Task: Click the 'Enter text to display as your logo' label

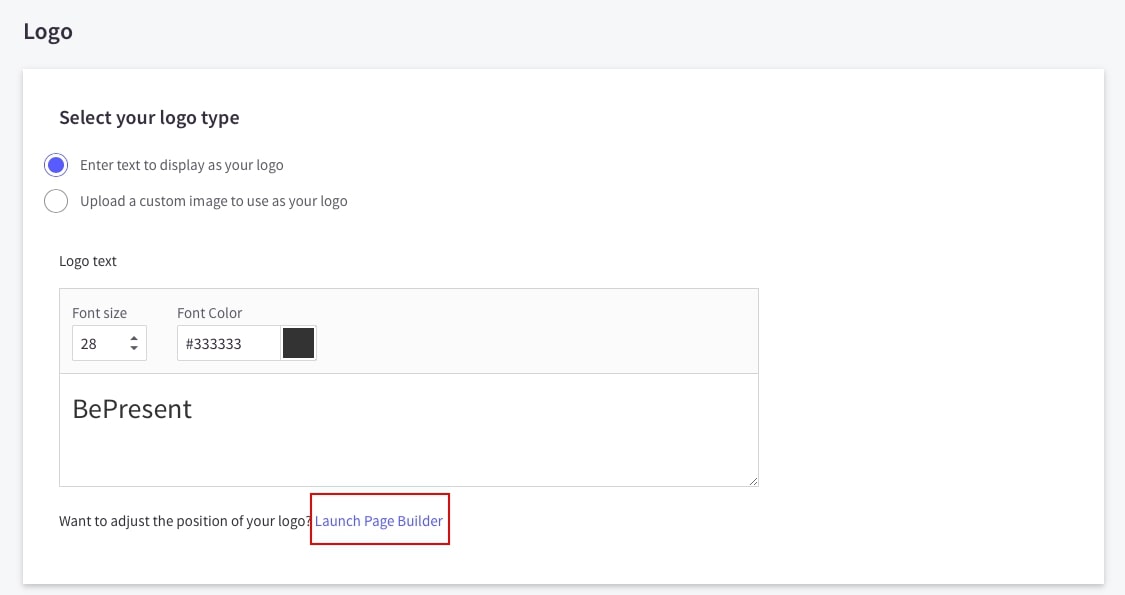Action: (182, 165)
